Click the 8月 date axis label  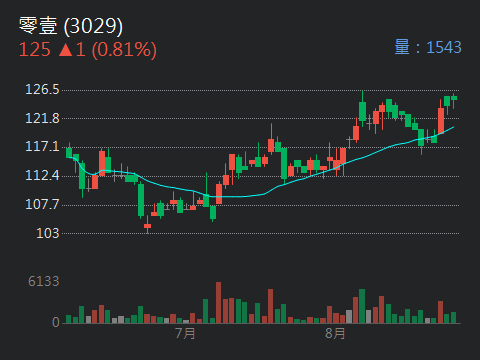(x=335, y=333)
